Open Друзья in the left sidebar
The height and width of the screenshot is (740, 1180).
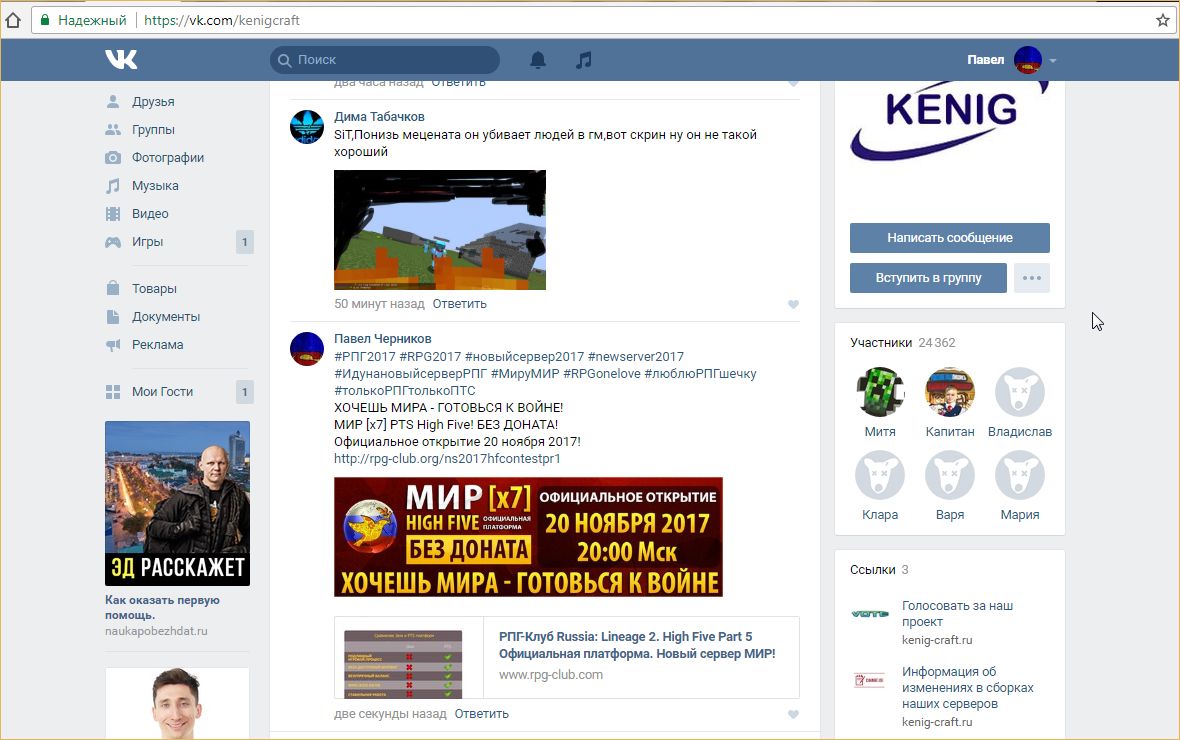pyautogui.click(x=152, y=102)
